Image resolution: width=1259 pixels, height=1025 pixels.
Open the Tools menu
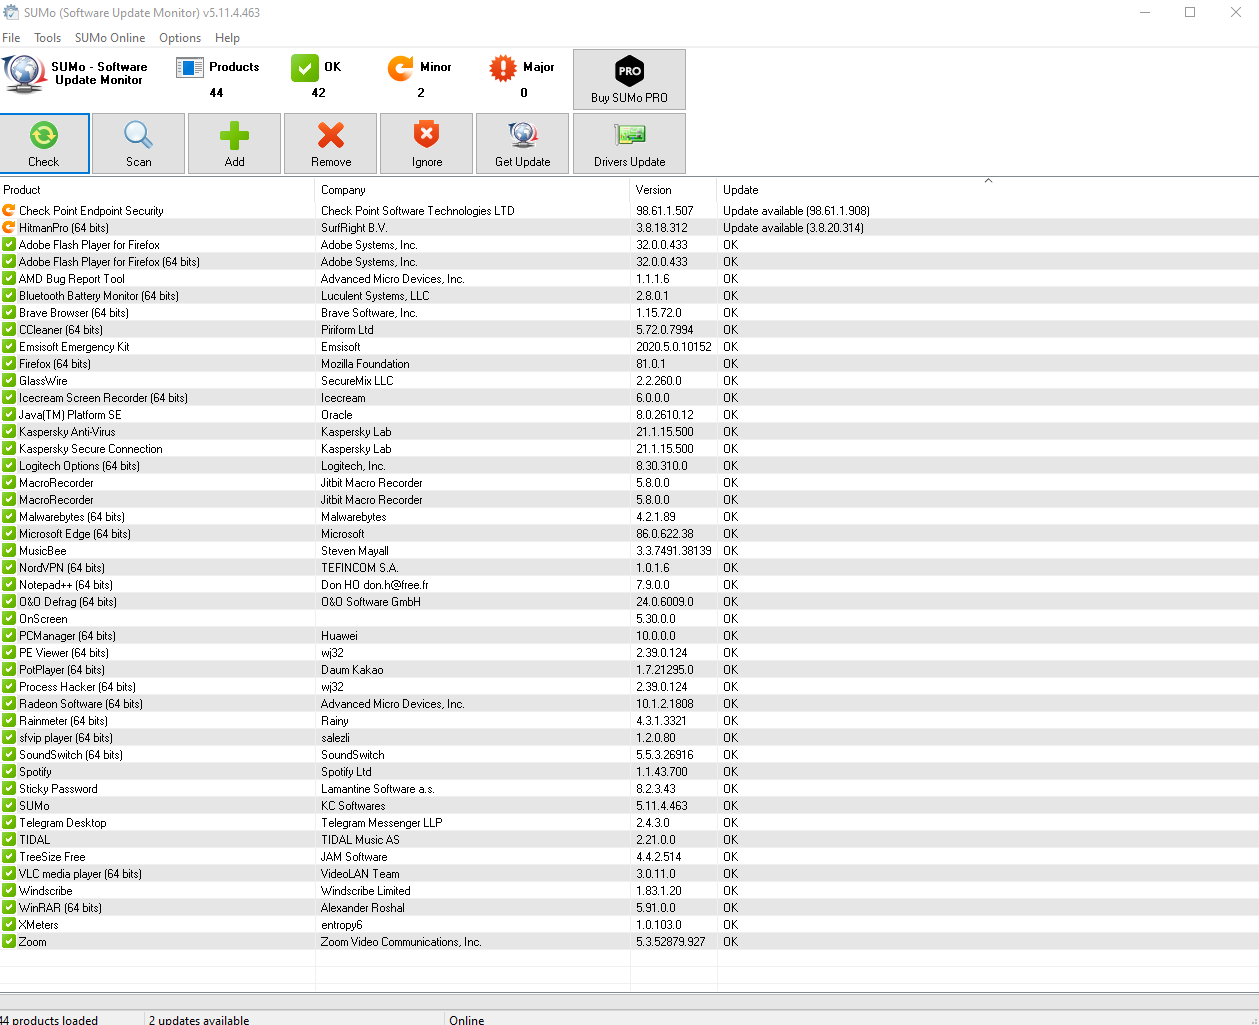coord(47,38)
